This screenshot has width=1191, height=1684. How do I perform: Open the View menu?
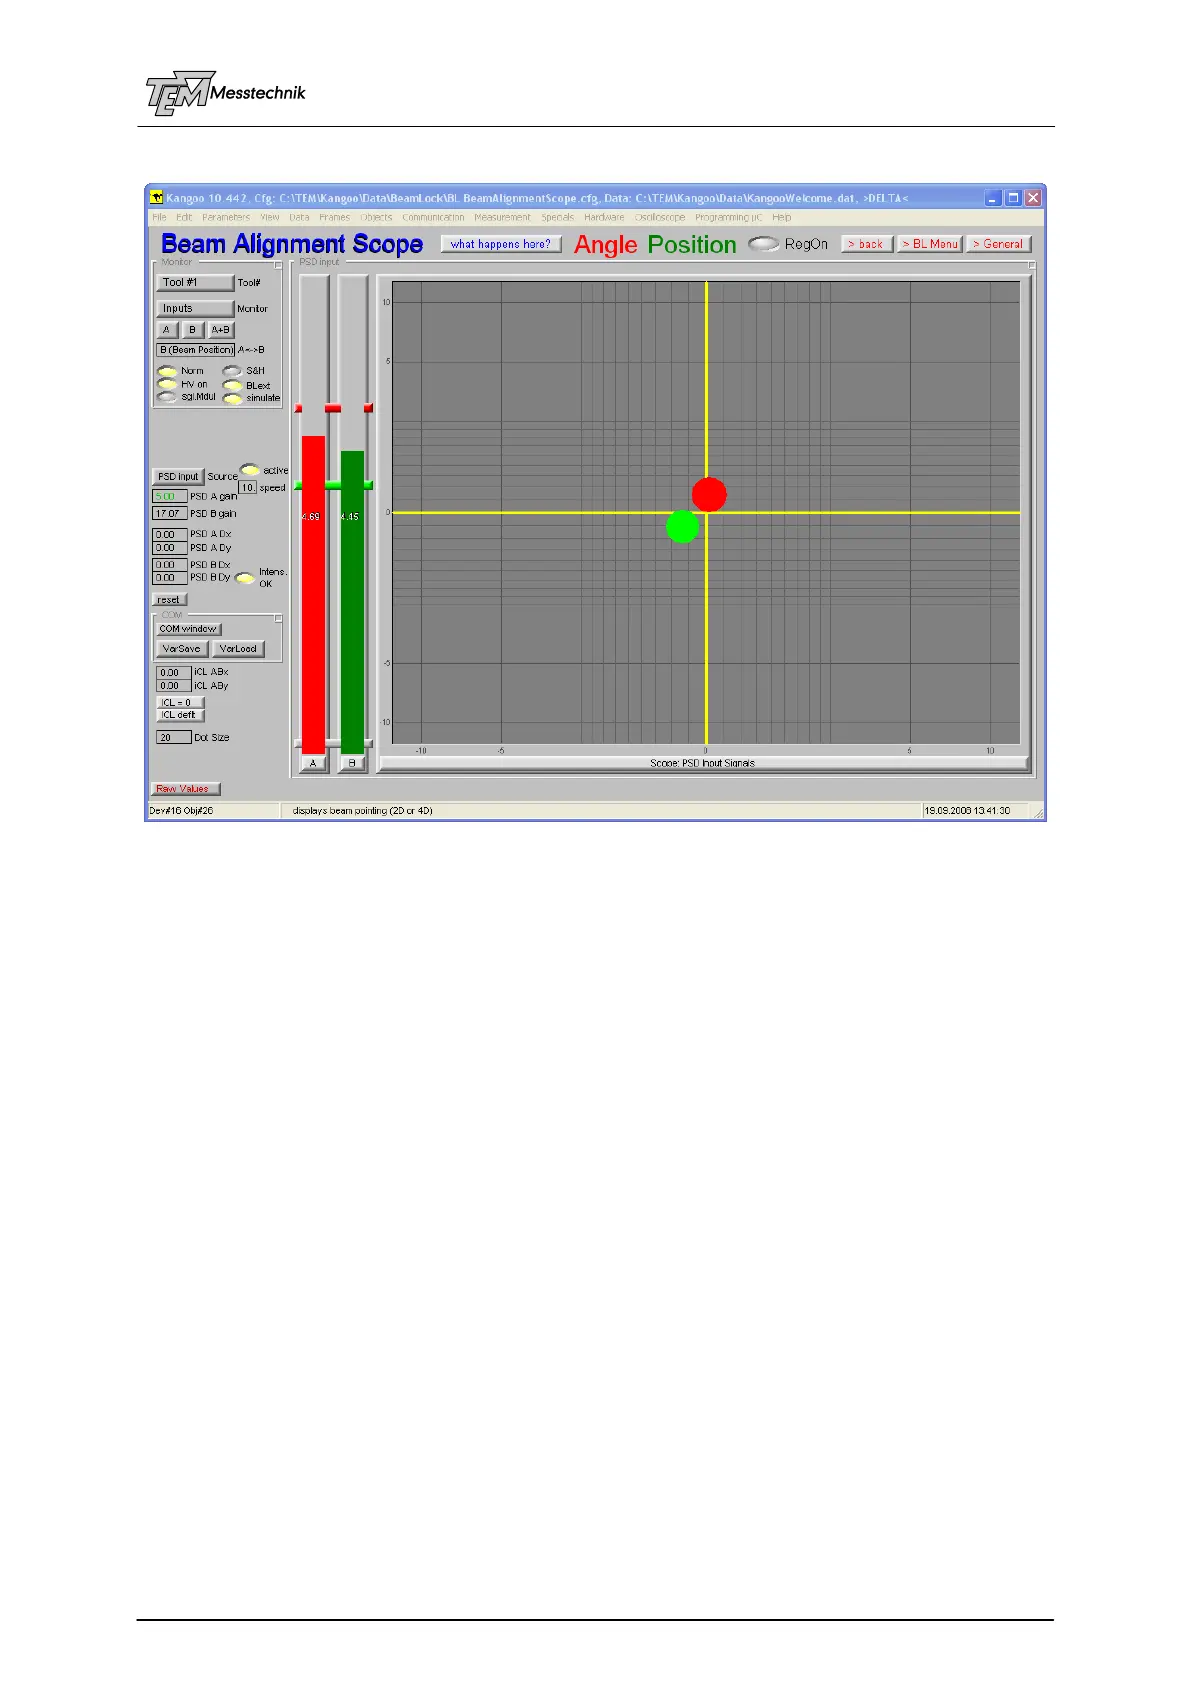point(270,217)
